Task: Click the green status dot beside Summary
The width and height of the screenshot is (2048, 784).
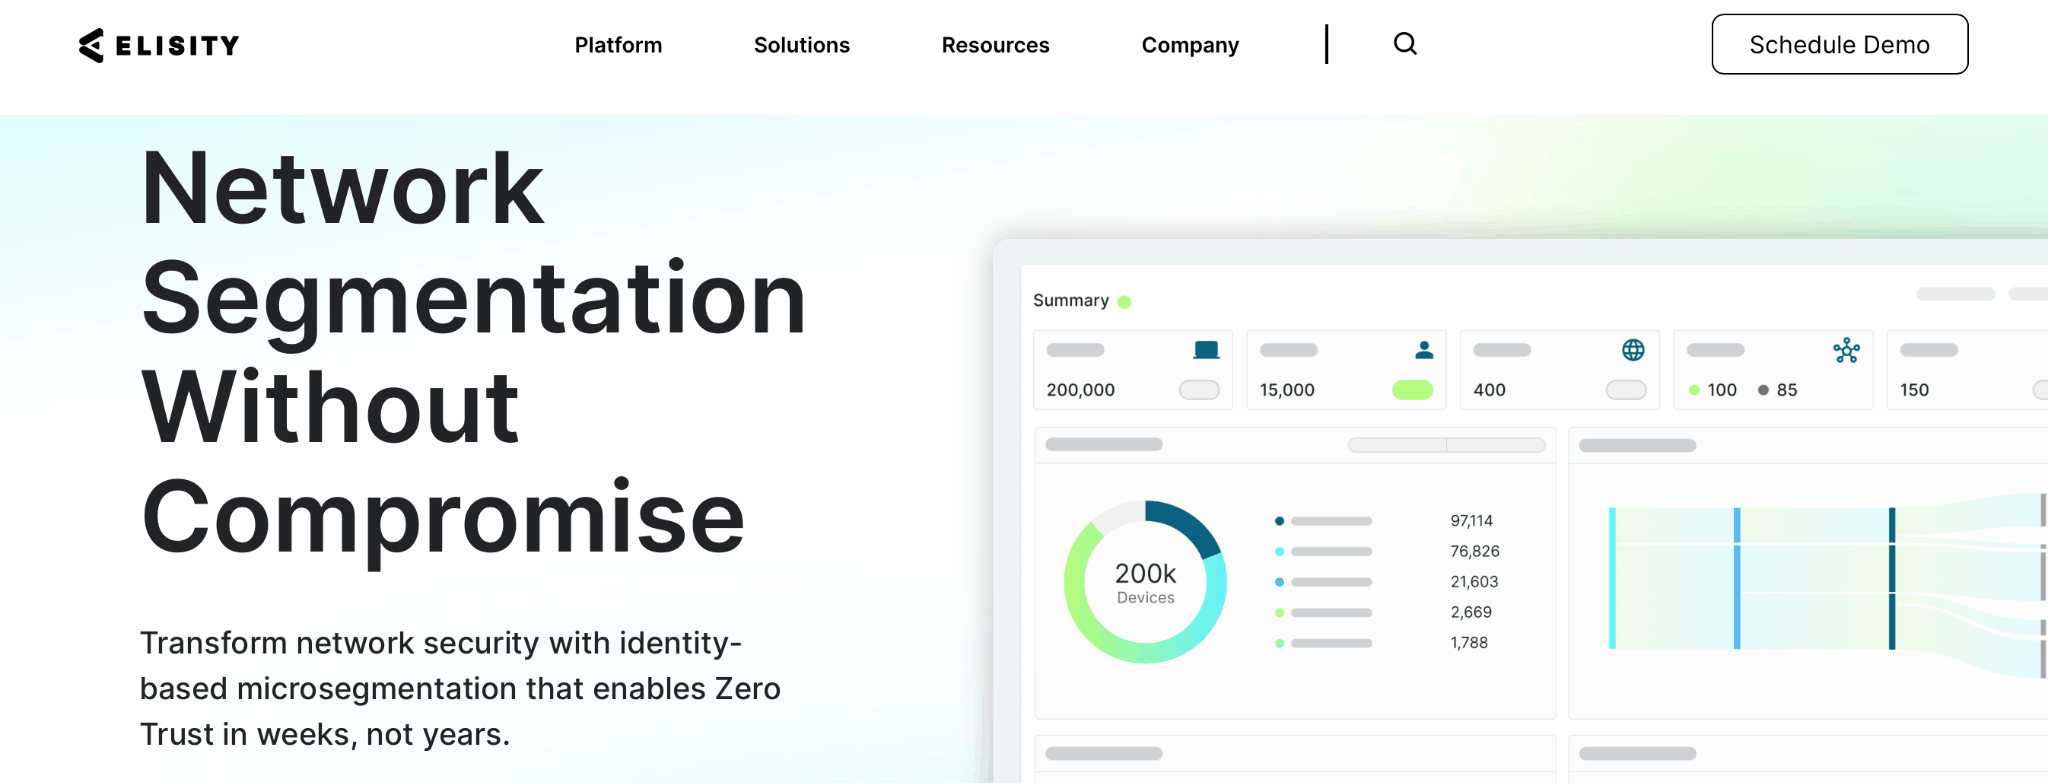Action: pyautogui.click(x=1124, y=302)
